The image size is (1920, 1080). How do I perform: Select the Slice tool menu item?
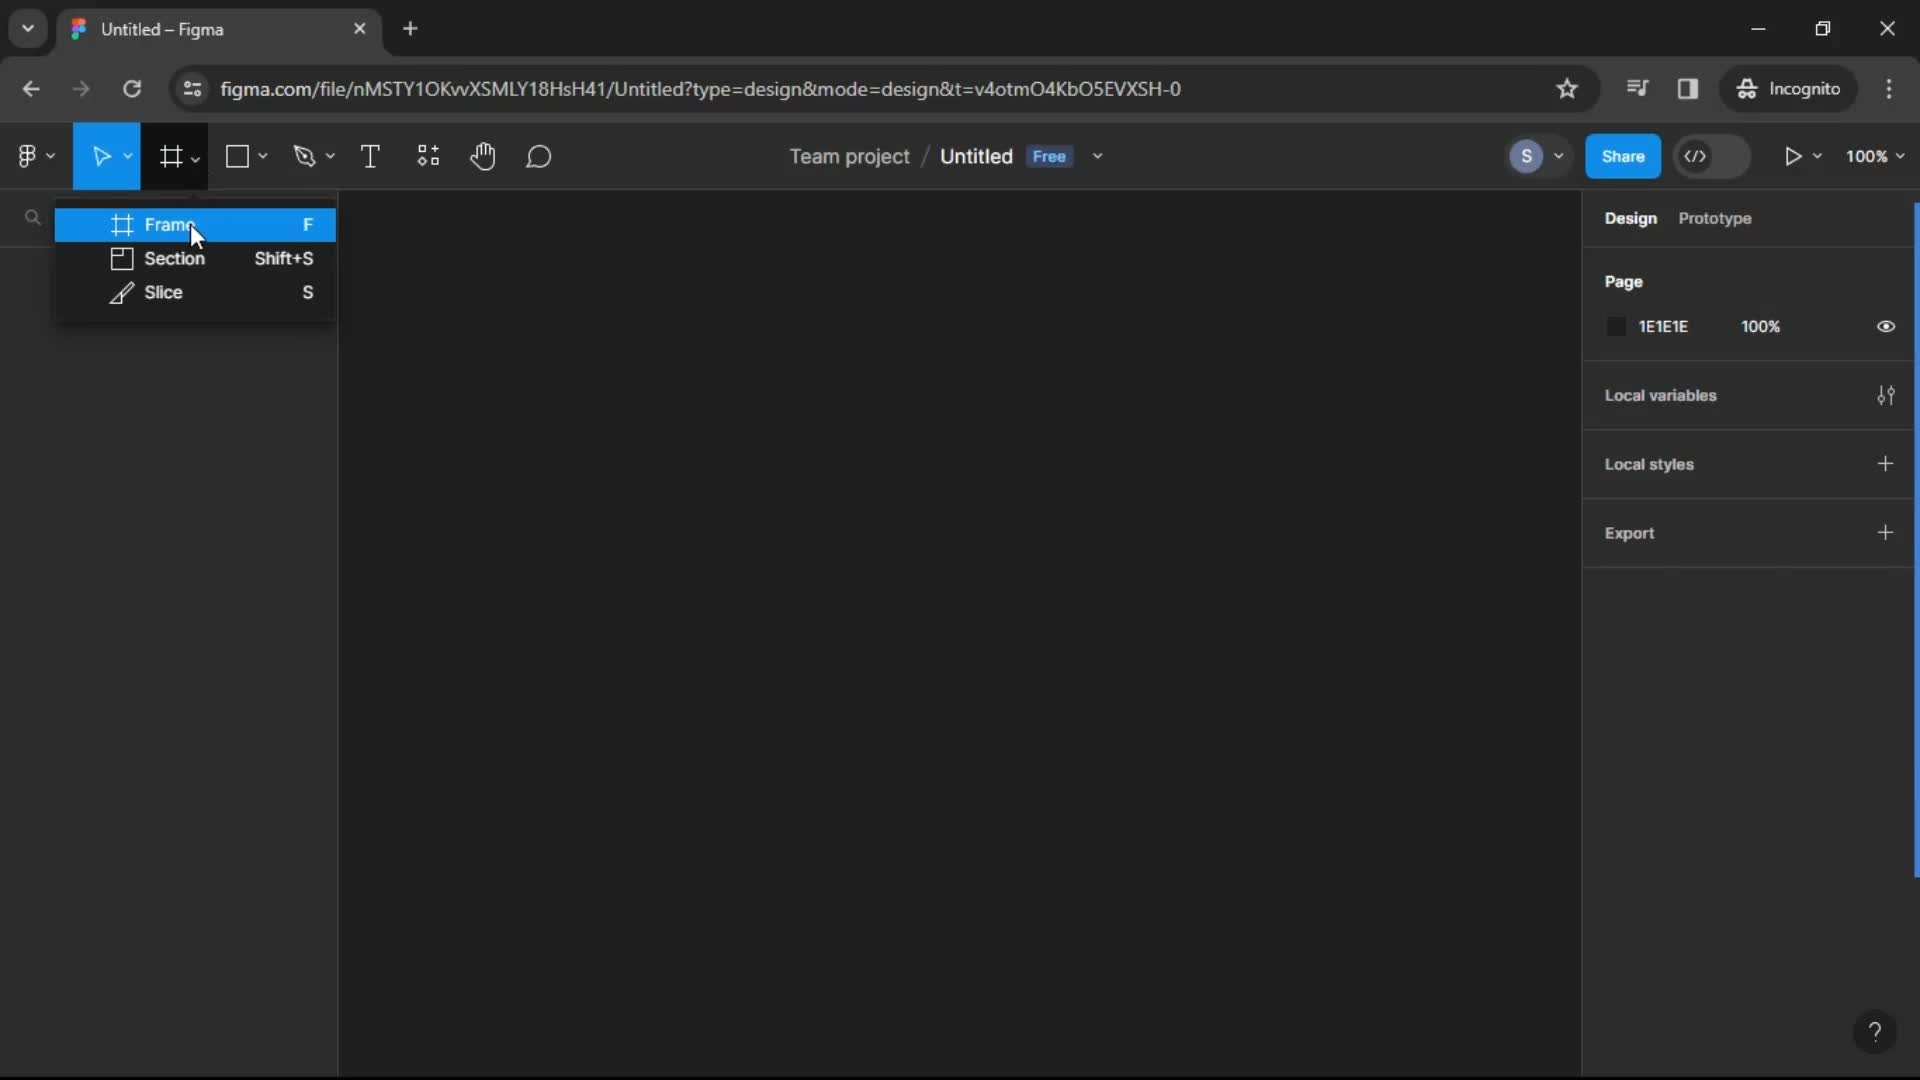(x=164, y=293)
